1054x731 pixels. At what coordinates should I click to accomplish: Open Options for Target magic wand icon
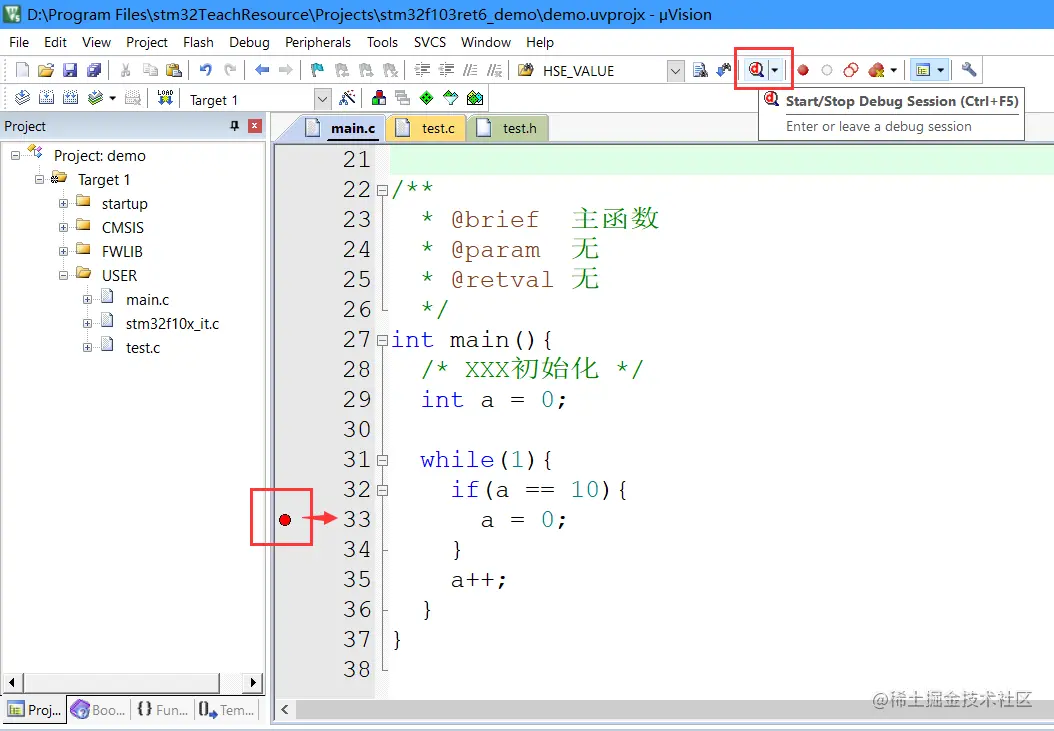(348, 98)
